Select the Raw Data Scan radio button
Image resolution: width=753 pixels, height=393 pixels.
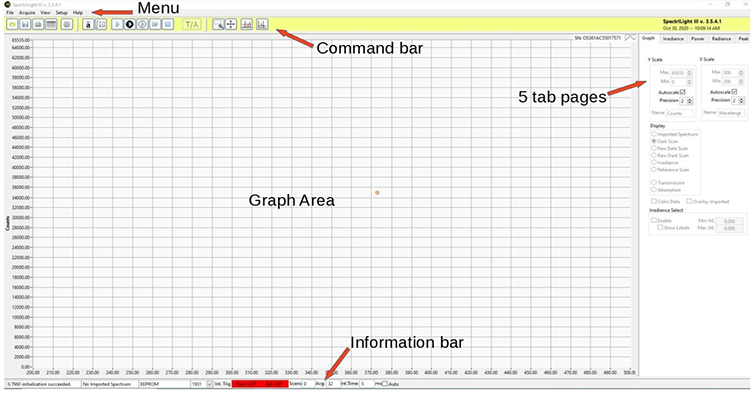[654, 148]
